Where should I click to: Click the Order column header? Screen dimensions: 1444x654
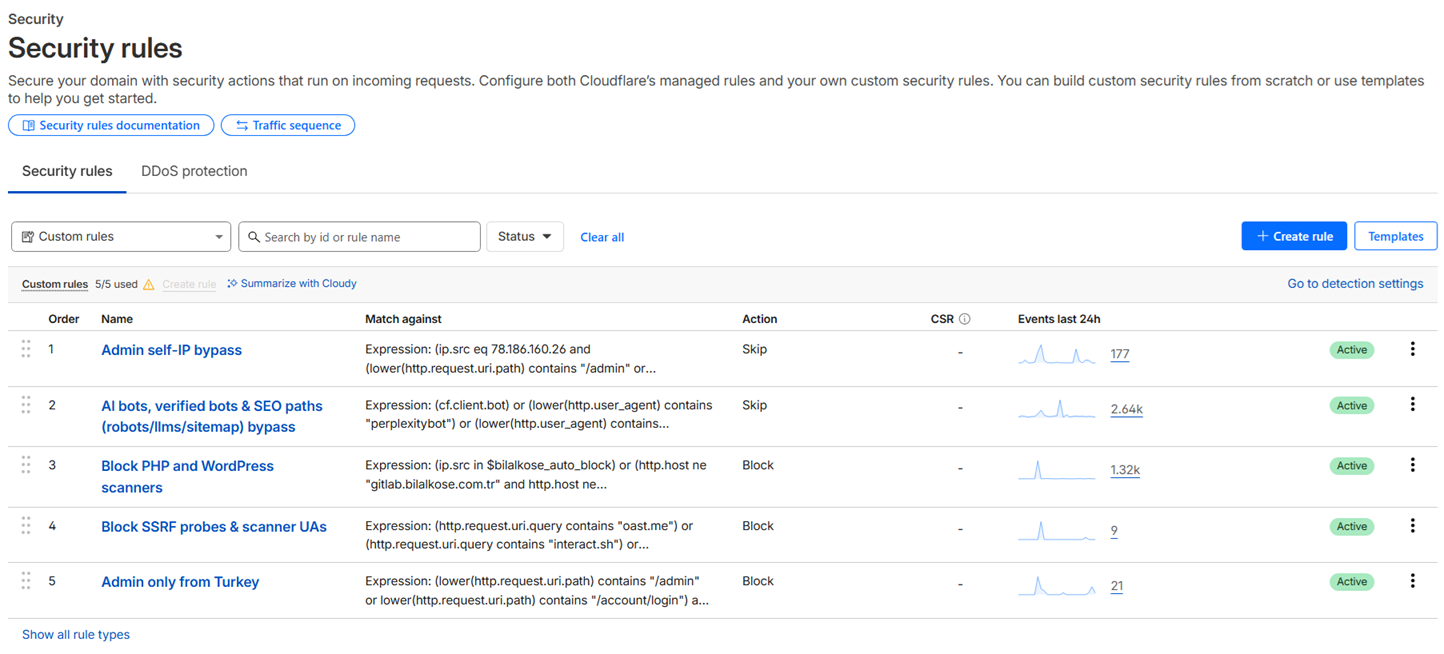64,319
